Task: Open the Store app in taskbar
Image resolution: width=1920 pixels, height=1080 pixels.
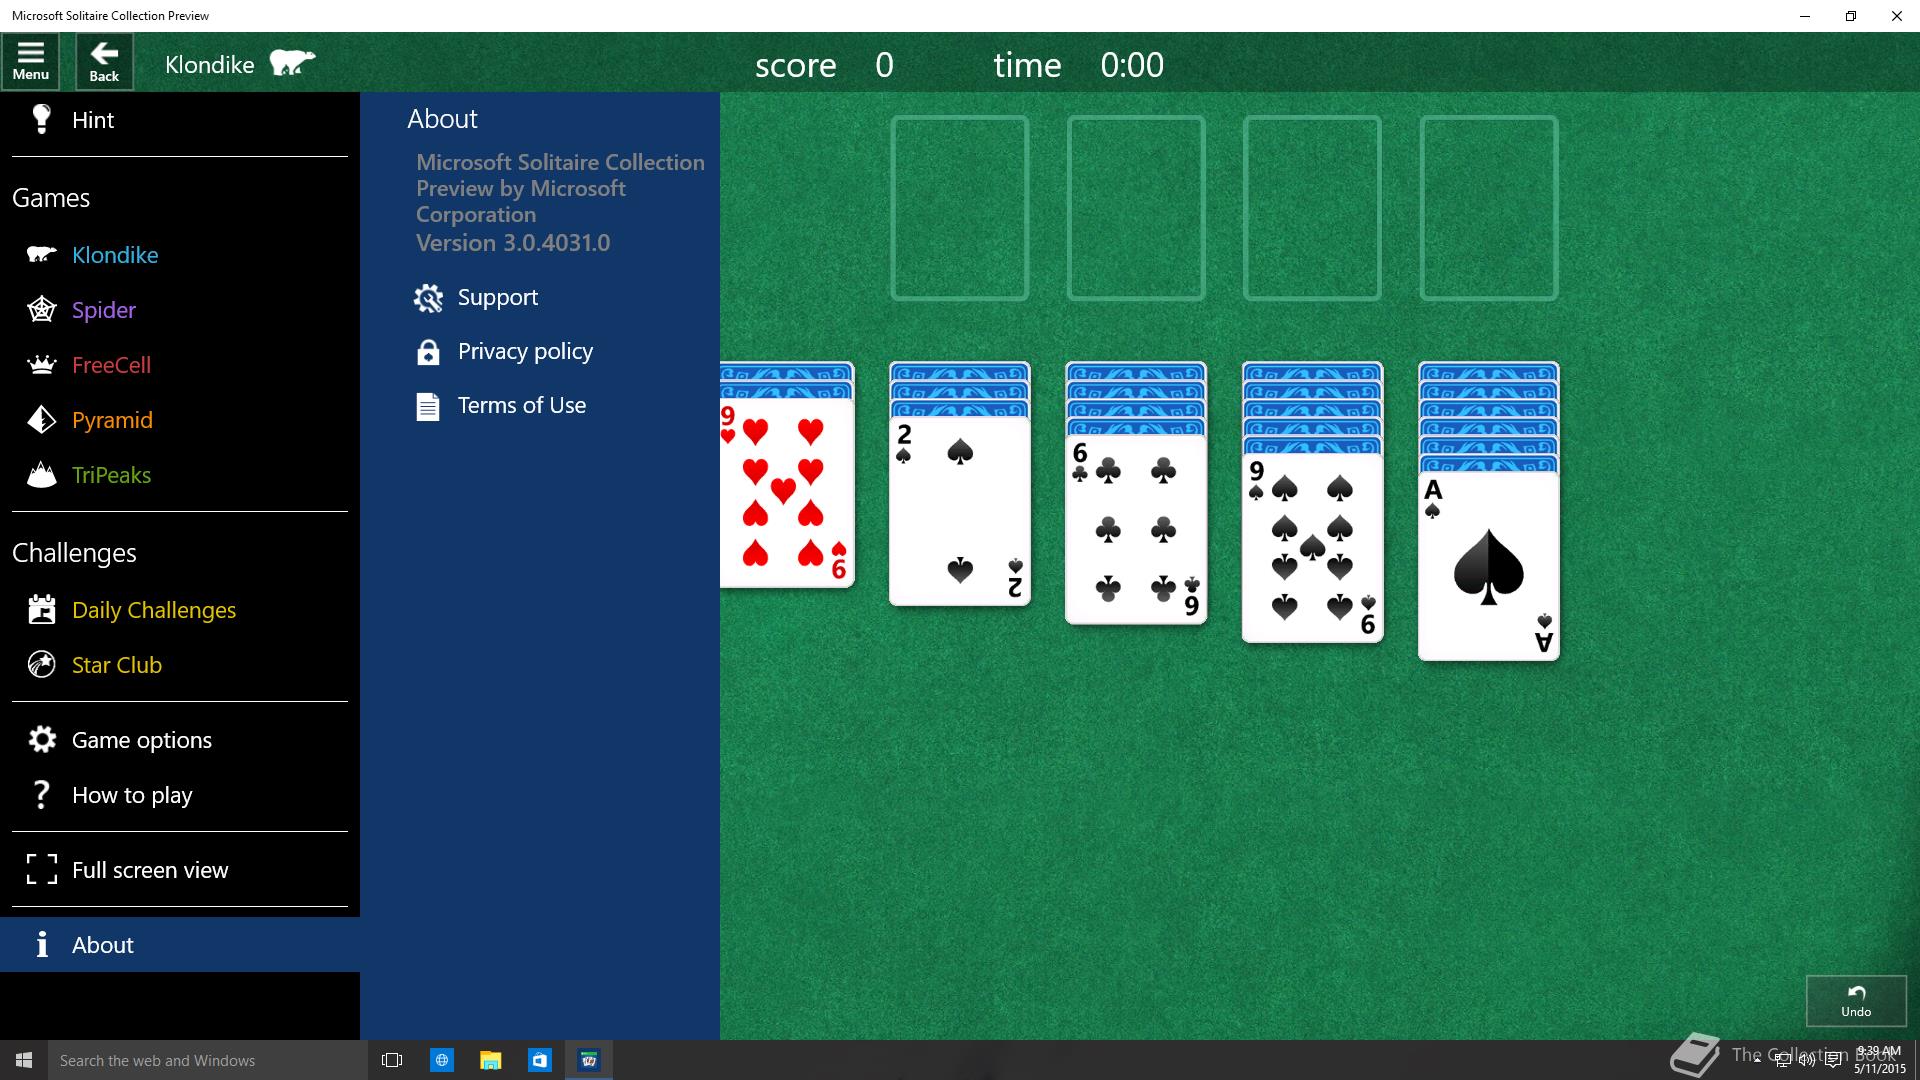Action: 539,1060
